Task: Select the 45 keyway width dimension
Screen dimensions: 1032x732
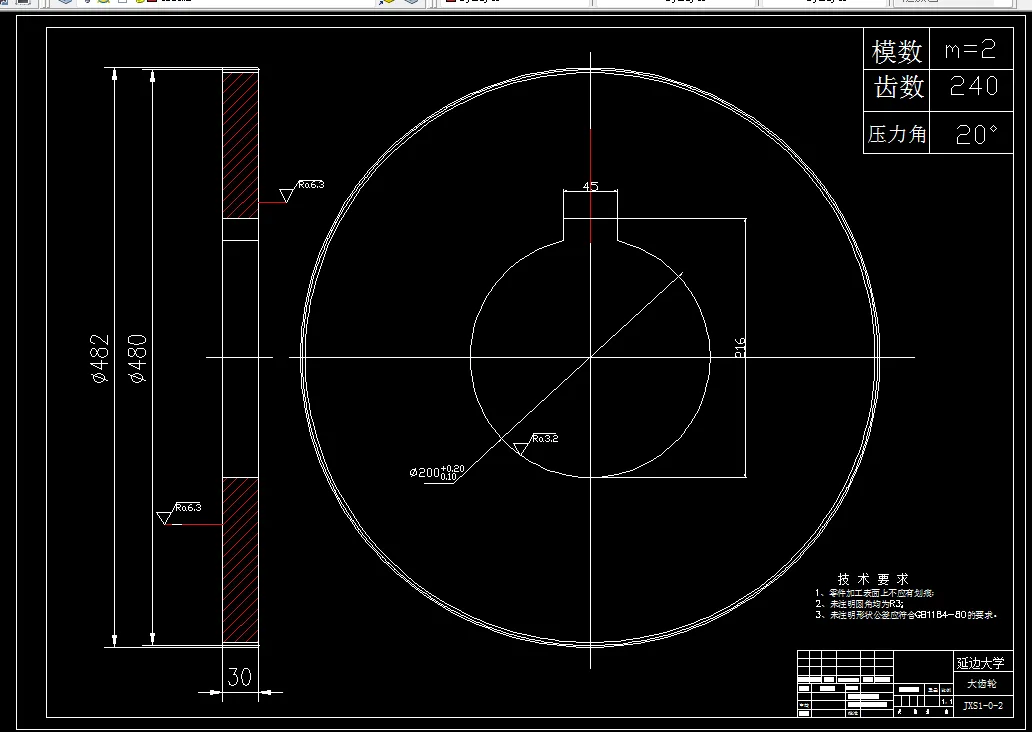Action: [x=590, y=186]
